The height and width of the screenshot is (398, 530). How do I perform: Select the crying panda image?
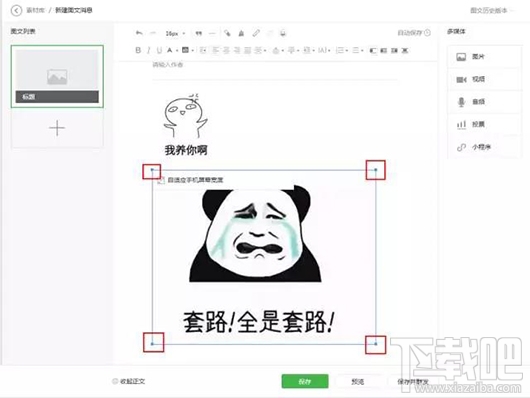coord(264,257)
